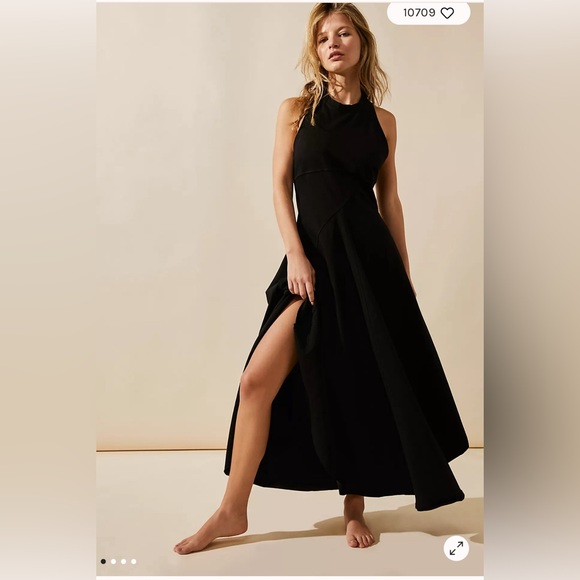Open fullscreen with the expand arrows icon
Image resolution: width=580 pixels, height=580 pixels.
point(456,548)
